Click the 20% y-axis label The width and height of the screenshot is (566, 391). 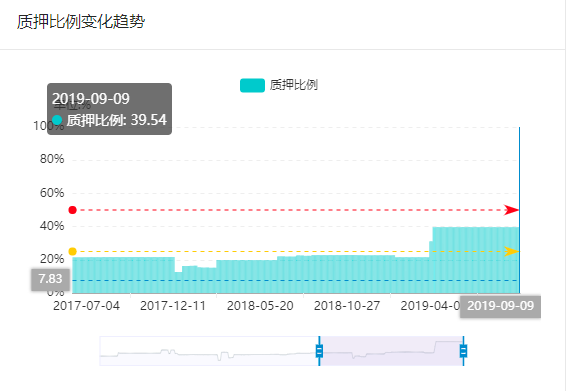[x=52, y=259]
